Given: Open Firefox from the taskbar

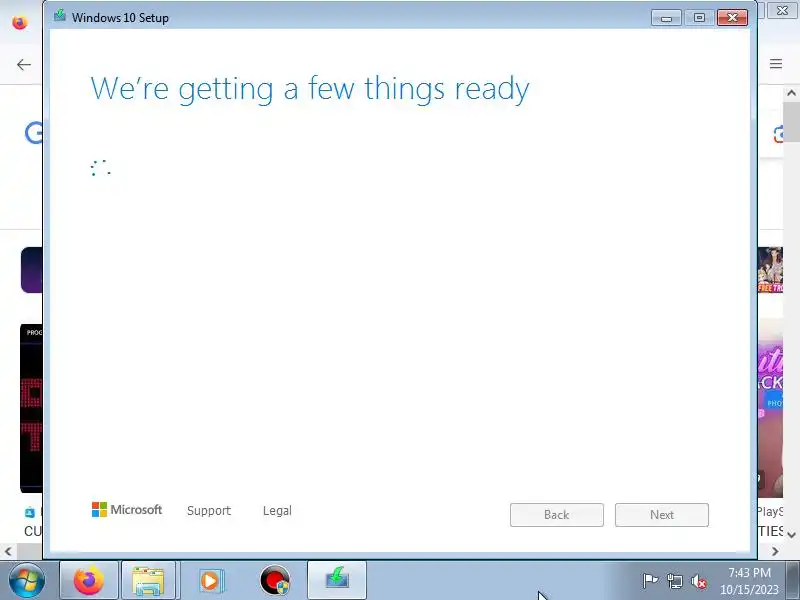Looking at the screenshot, I should click(89, 581).
